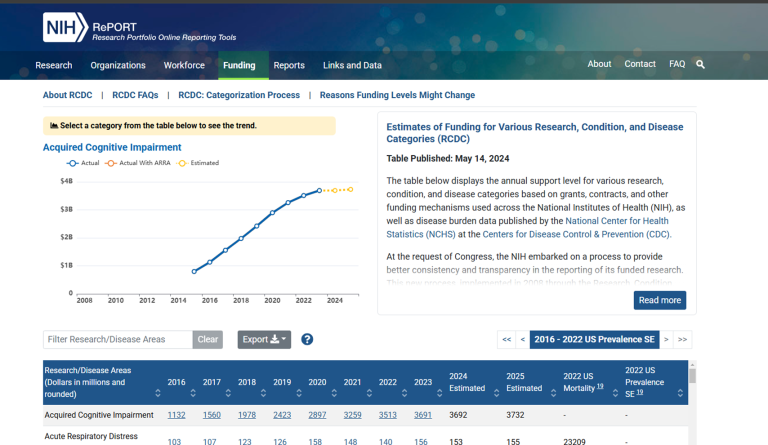Image resolution: width=768 pixels, height=445 pixels.
Task: Sort the 2022 US Prevalence SE column
Action: [680, 393]
